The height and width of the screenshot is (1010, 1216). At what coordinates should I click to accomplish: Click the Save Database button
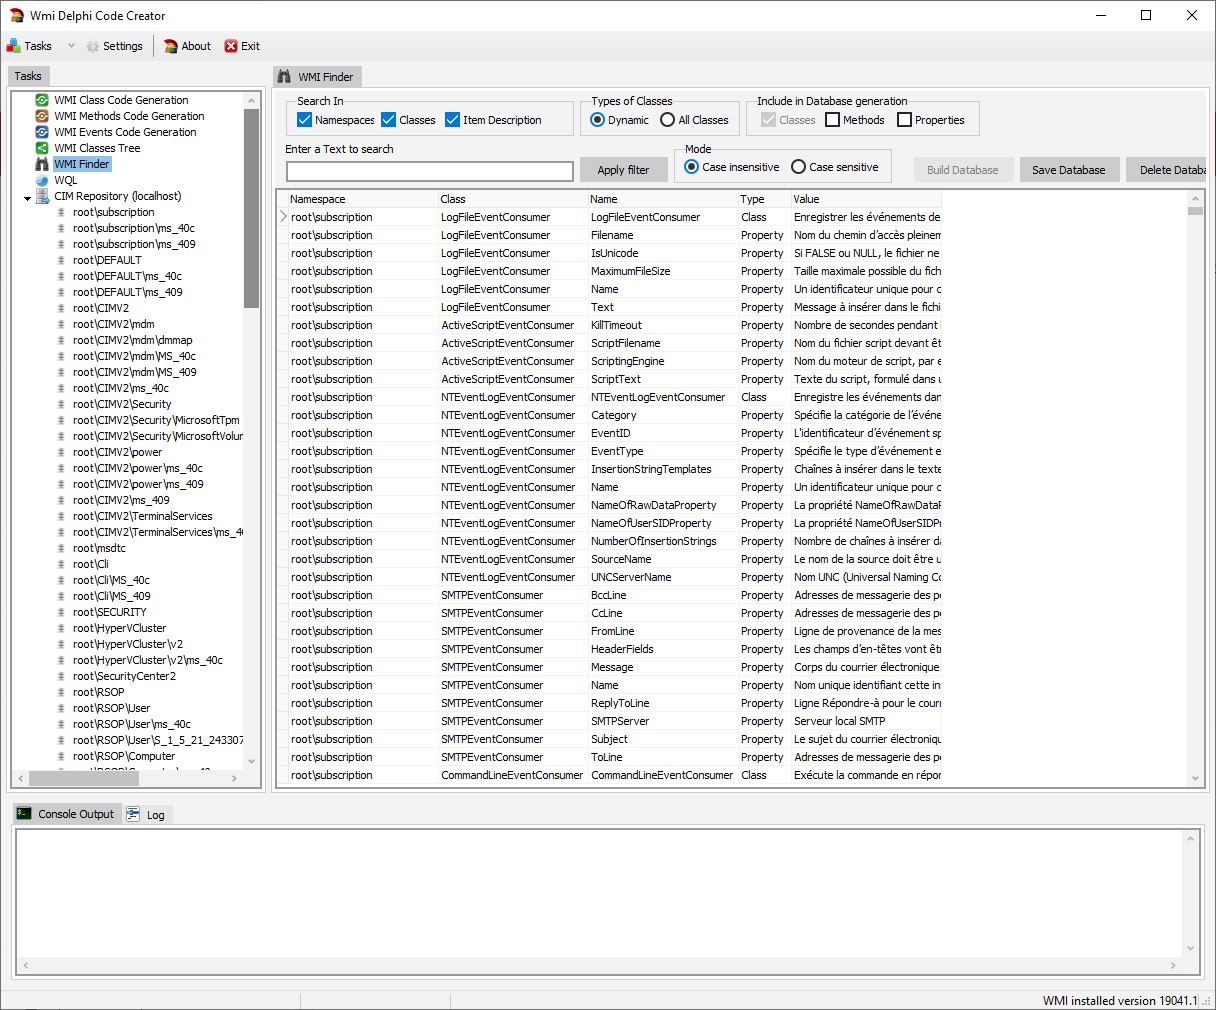(1068, 170)
